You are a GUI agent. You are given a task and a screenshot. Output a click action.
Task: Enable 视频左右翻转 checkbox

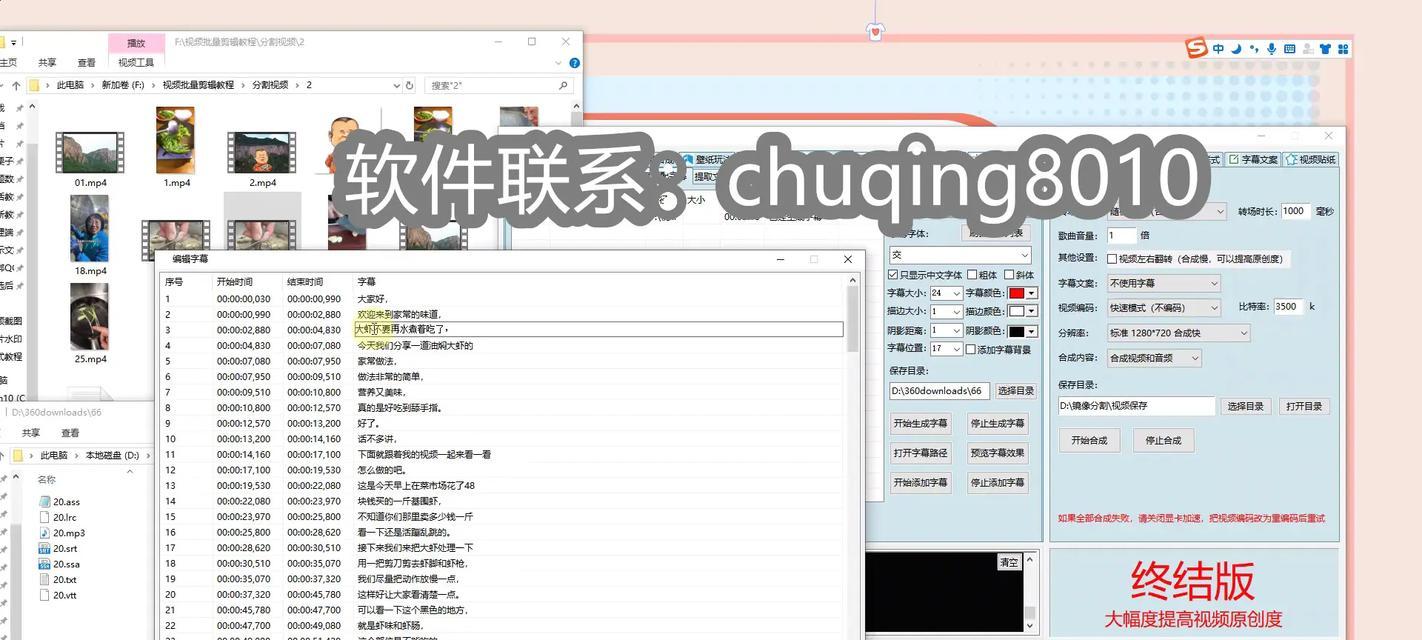tap(1112, 259)
